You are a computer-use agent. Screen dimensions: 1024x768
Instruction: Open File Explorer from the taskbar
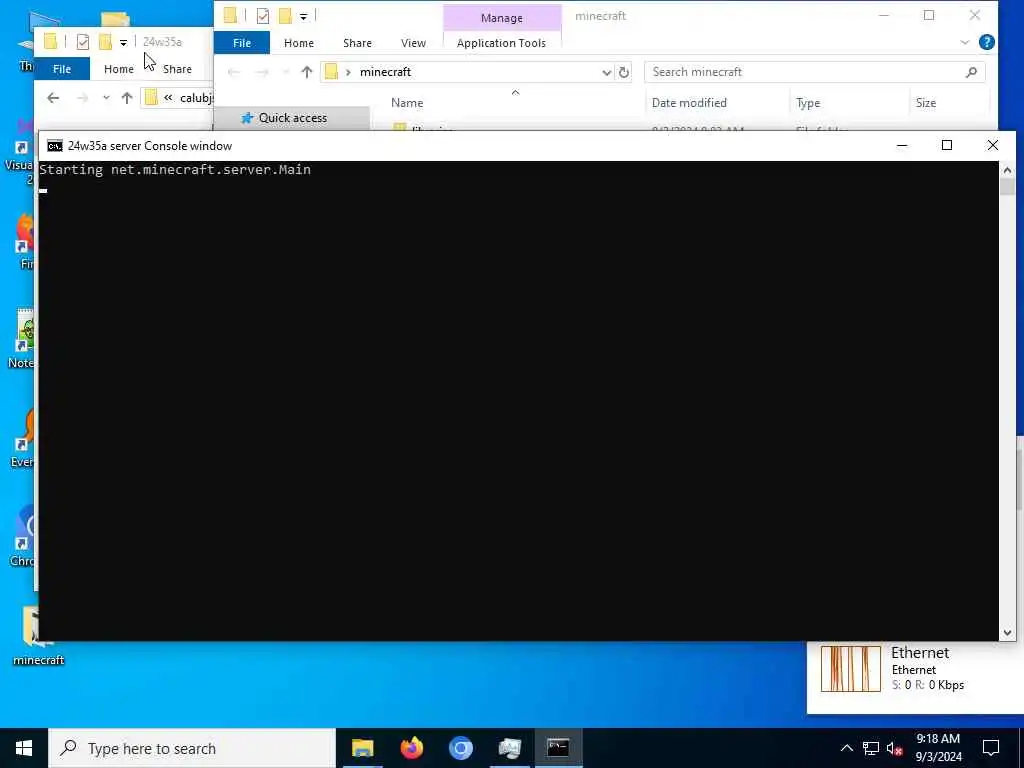362,748
